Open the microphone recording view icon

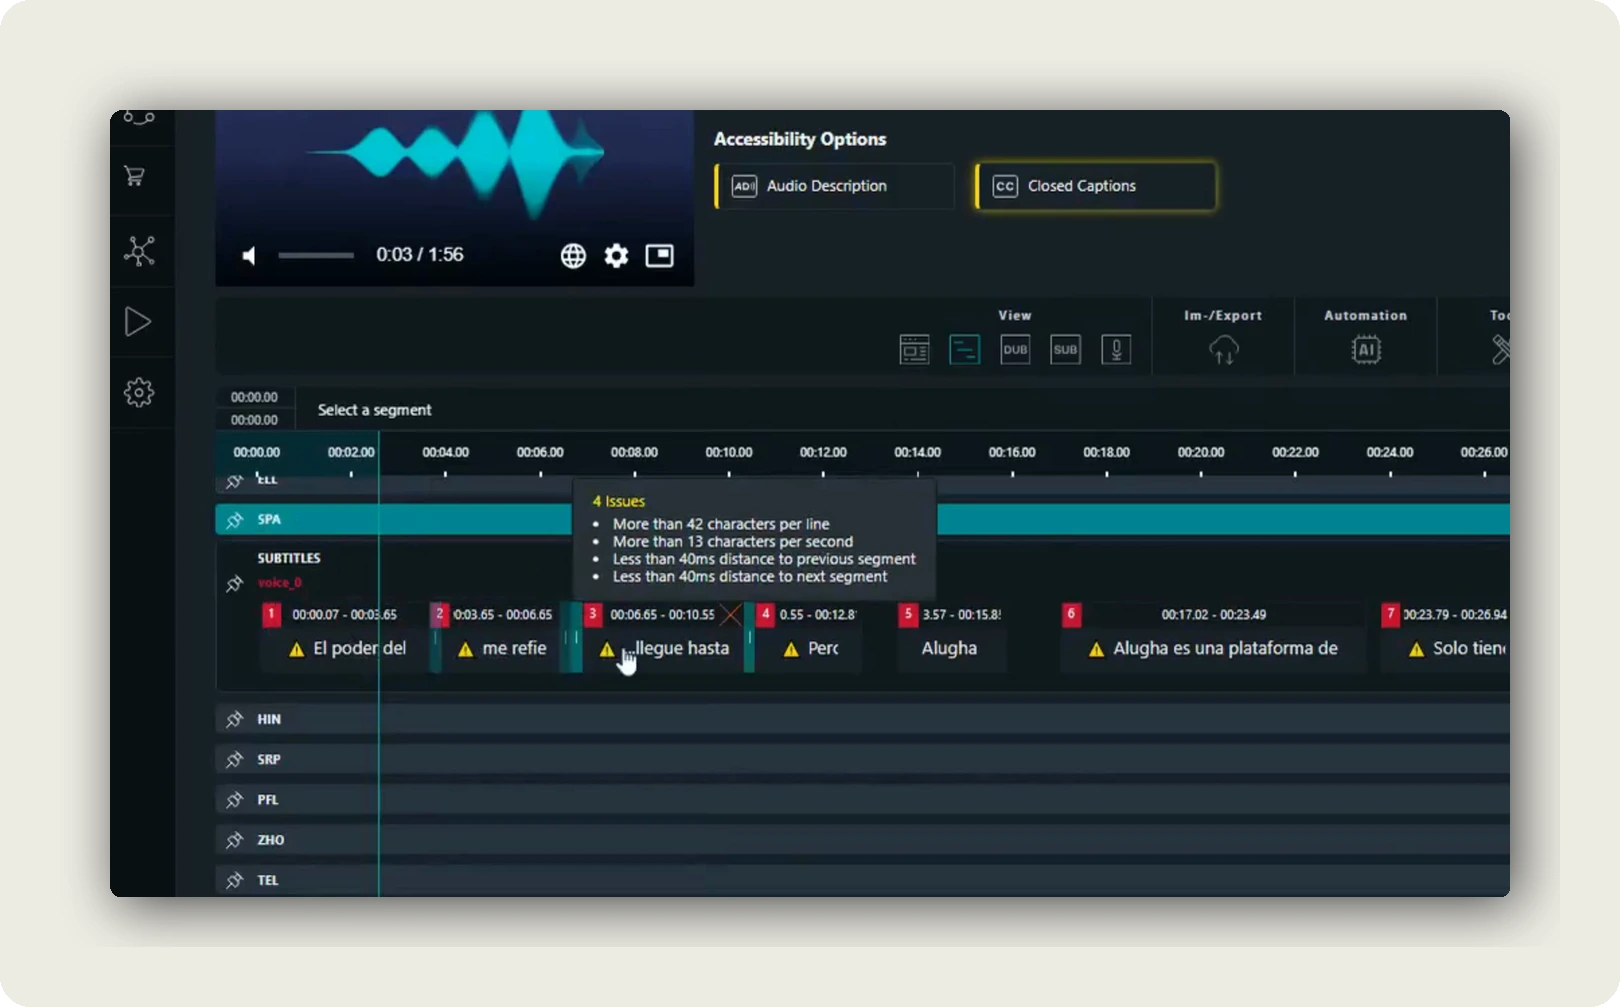coord(1116,349)
